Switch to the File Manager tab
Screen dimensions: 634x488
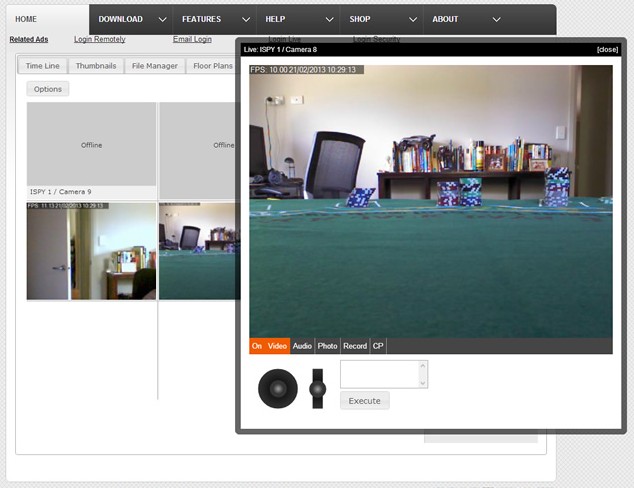(x=154, y=66)
